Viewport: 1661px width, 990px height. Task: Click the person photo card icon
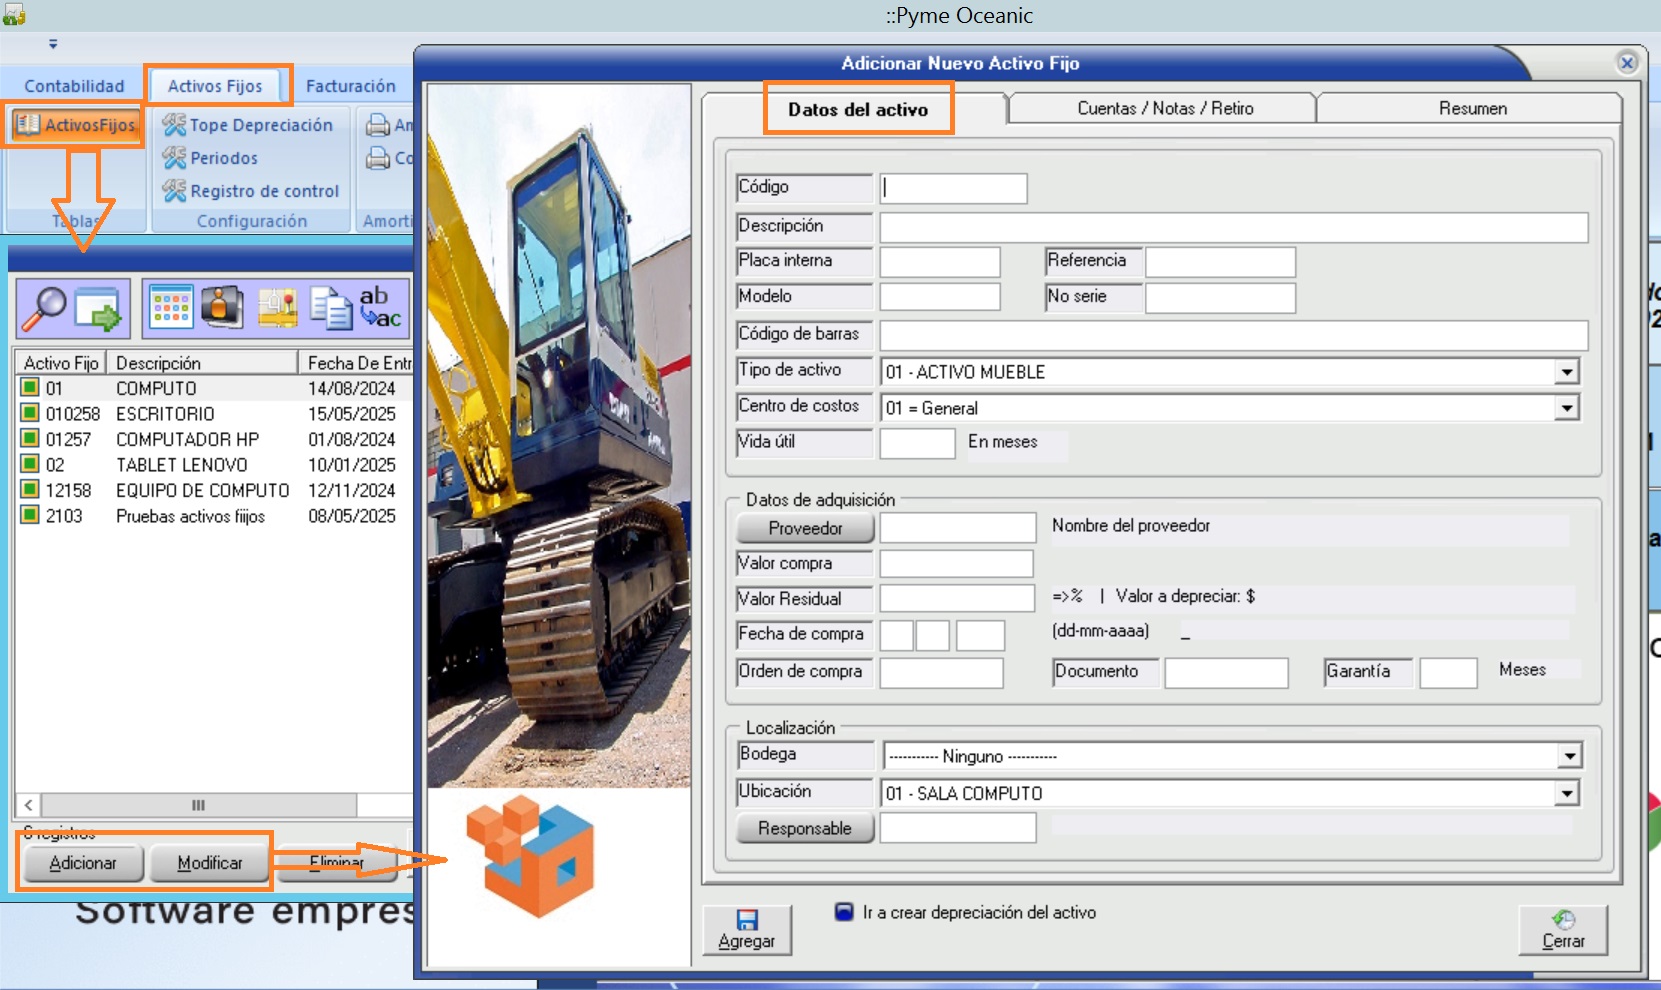pos(222,307)
